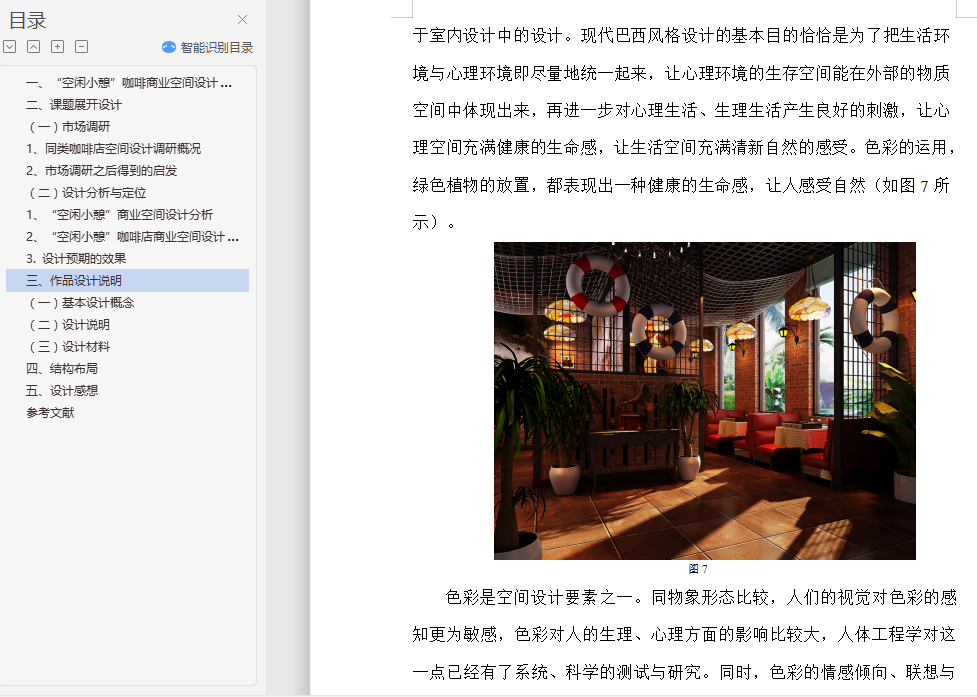Screen dimensions: 977x697
Task: Click the 图 7 caption text
Action: point(698,569)
